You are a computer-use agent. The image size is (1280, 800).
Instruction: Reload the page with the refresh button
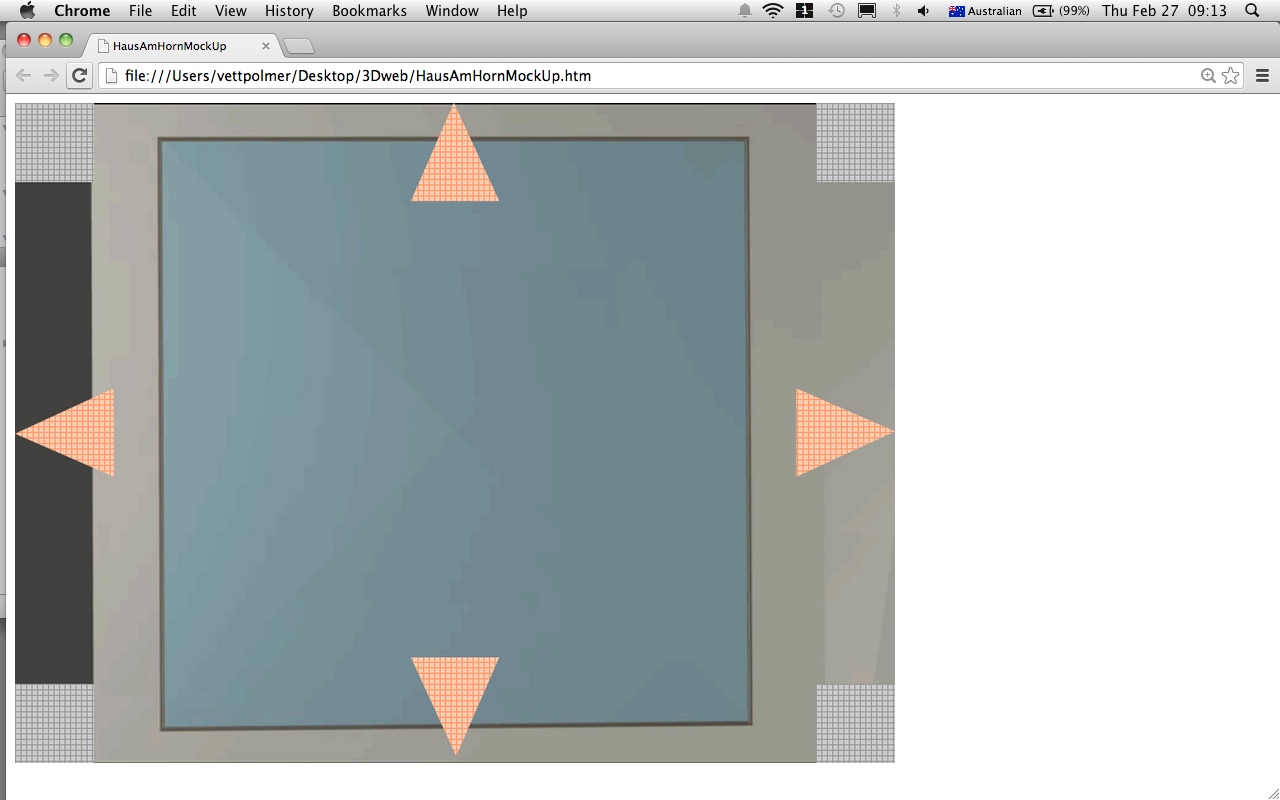click(x=79, y=76)
